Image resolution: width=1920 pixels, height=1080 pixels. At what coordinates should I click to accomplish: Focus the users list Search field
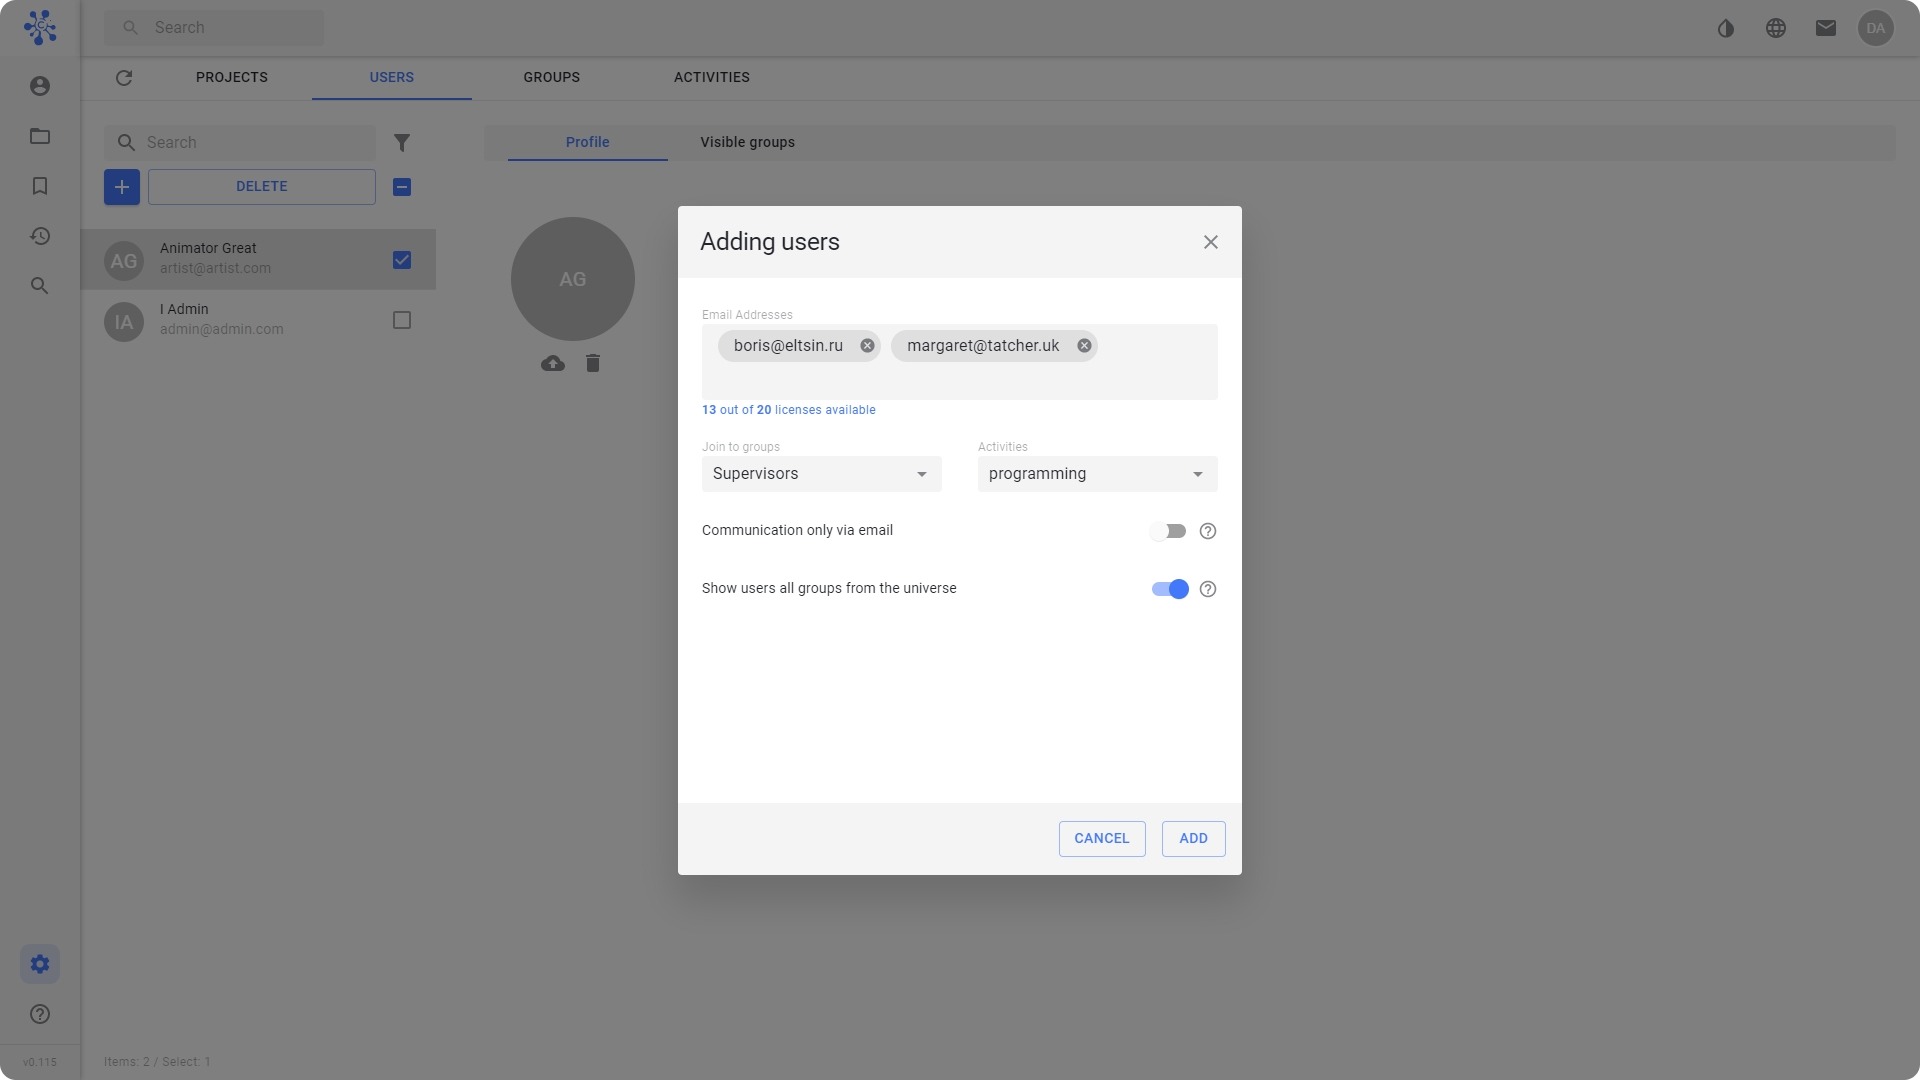click(x=240, y=143)
